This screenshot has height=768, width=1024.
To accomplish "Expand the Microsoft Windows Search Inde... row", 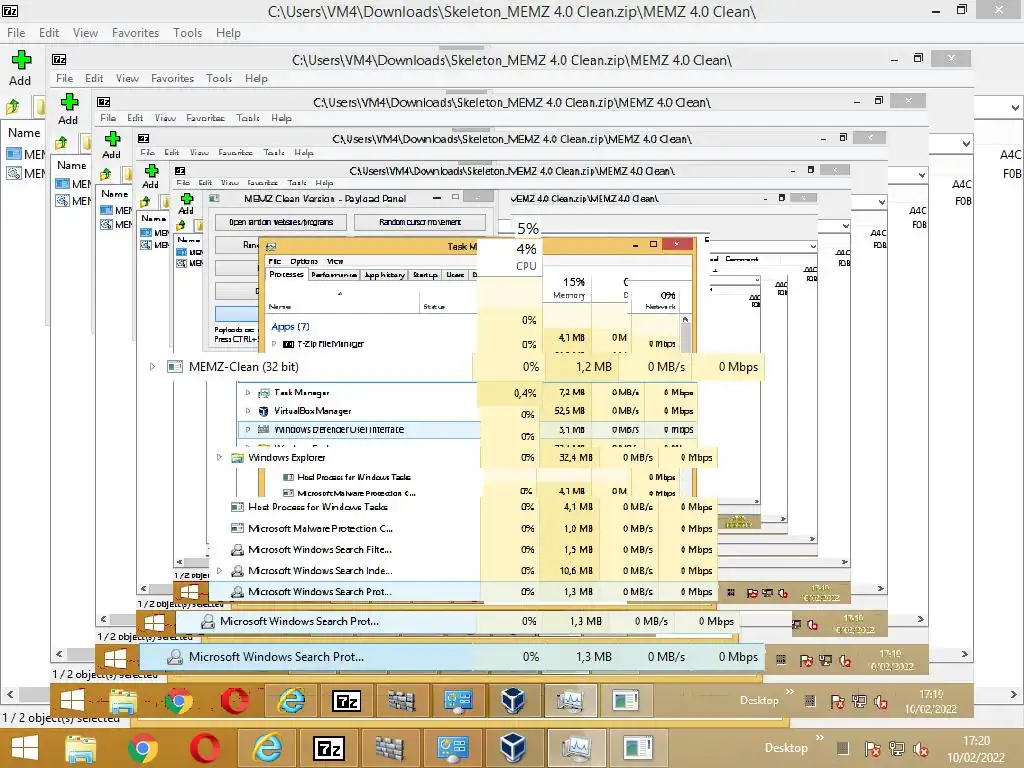I will 219,571.
